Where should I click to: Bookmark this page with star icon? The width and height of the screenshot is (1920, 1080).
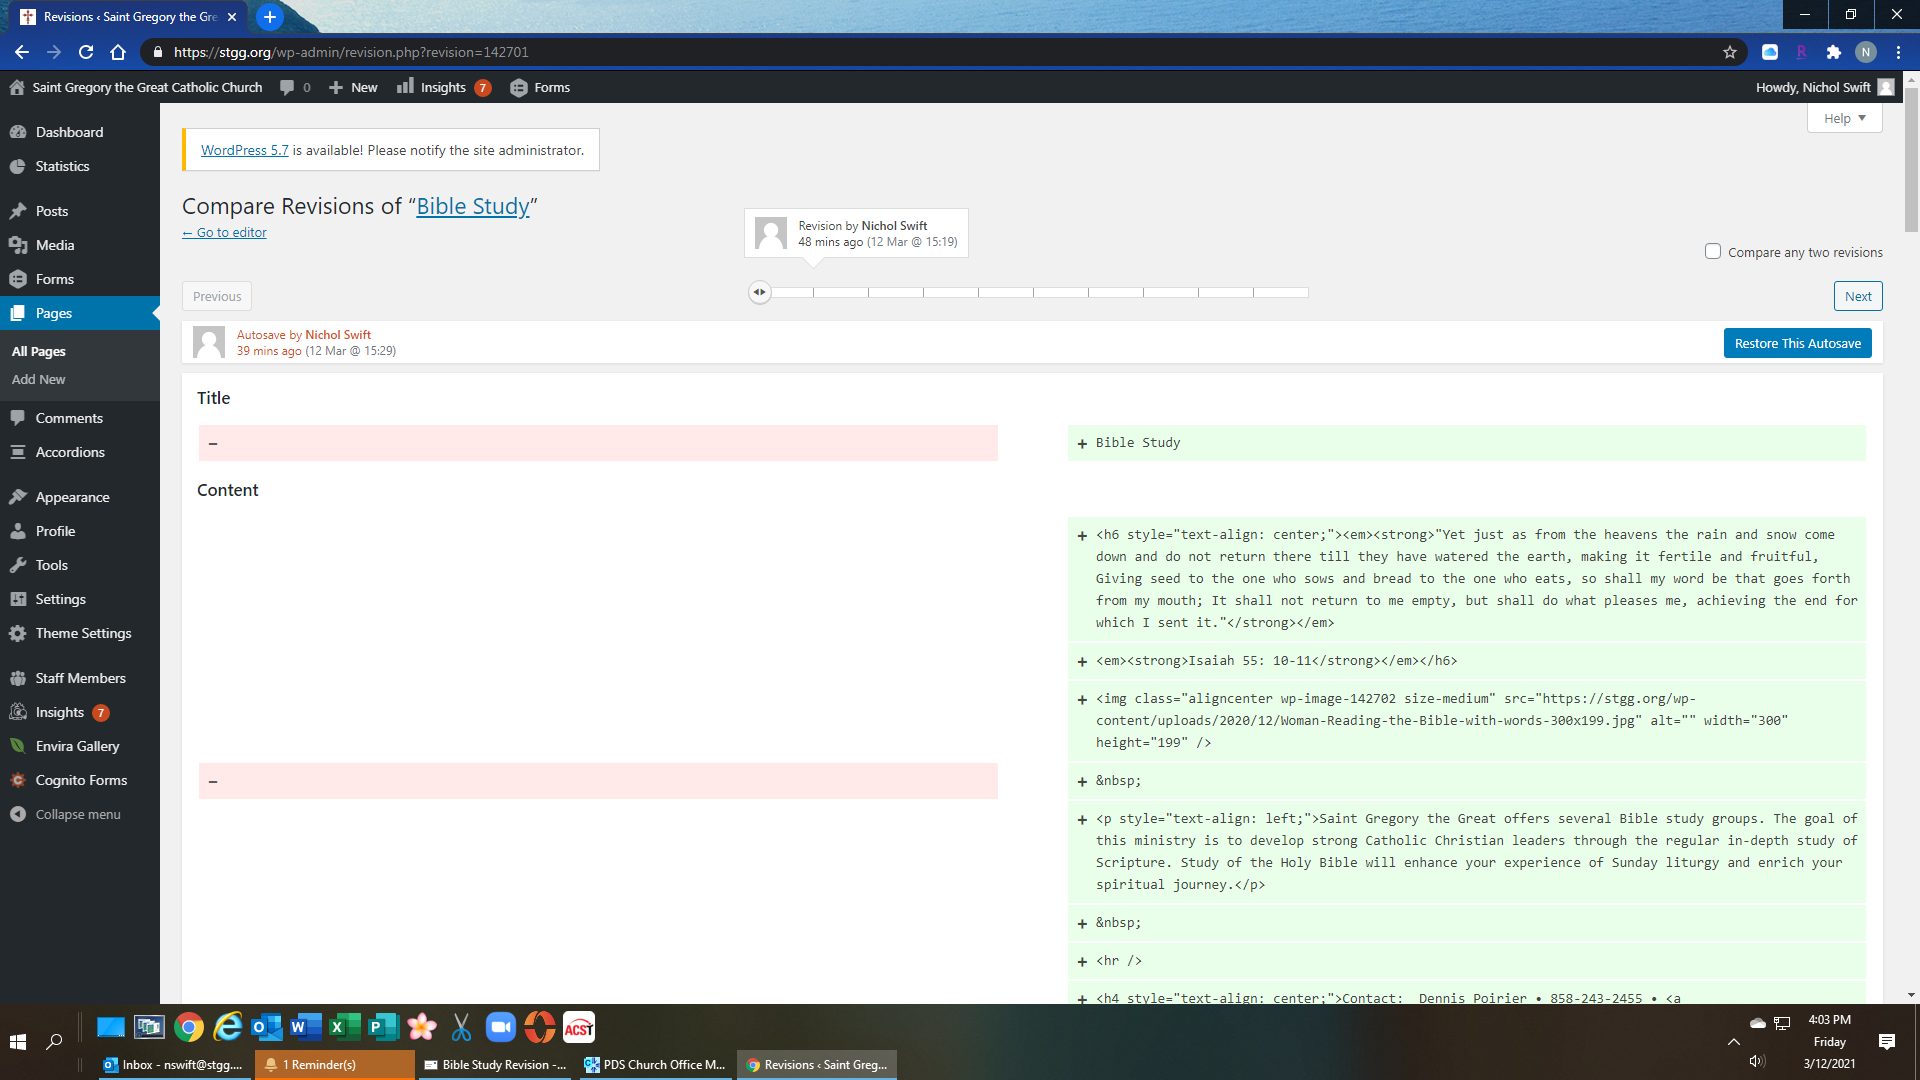tap(1730, 52)
